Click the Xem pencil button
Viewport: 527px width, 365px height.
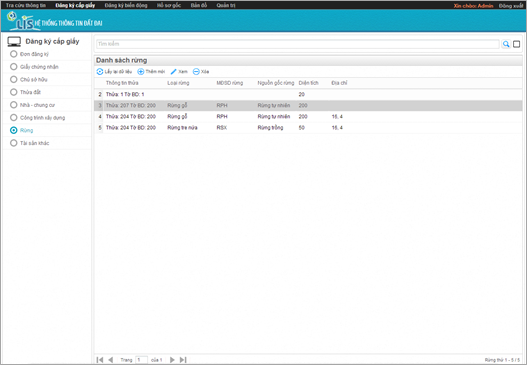point(179,72)
